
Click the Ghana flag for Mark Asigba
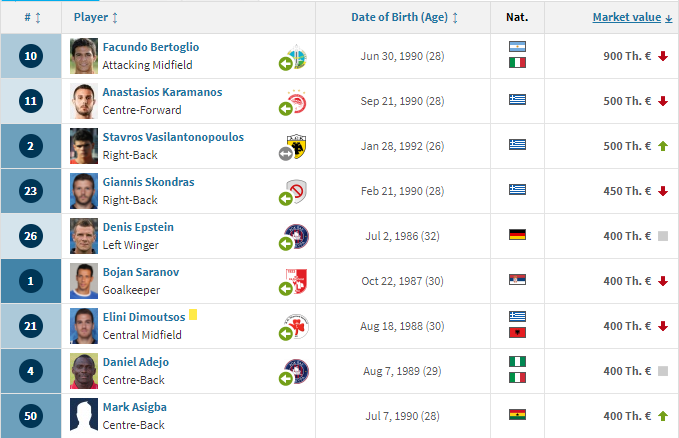pyautogui.click(x=517, y=415)
